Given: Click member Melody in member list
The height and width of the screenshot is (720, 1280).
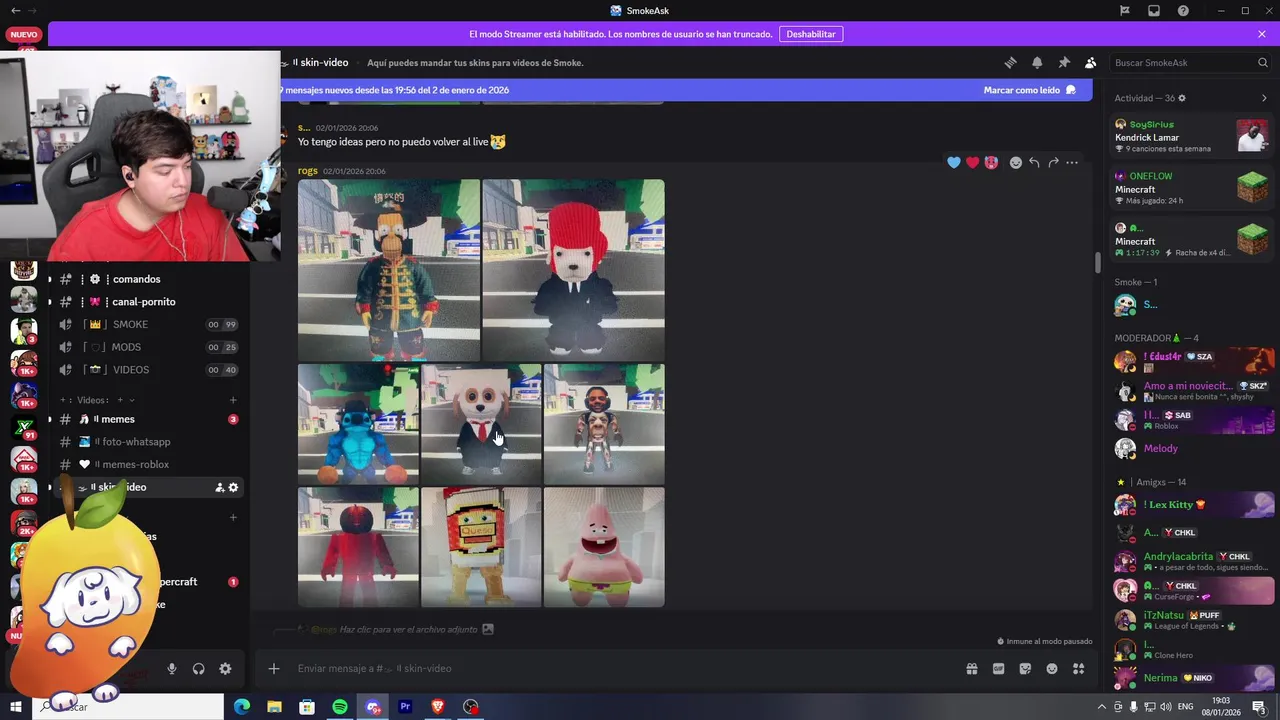Looking at the screenshot, I should pos(1192,448).
